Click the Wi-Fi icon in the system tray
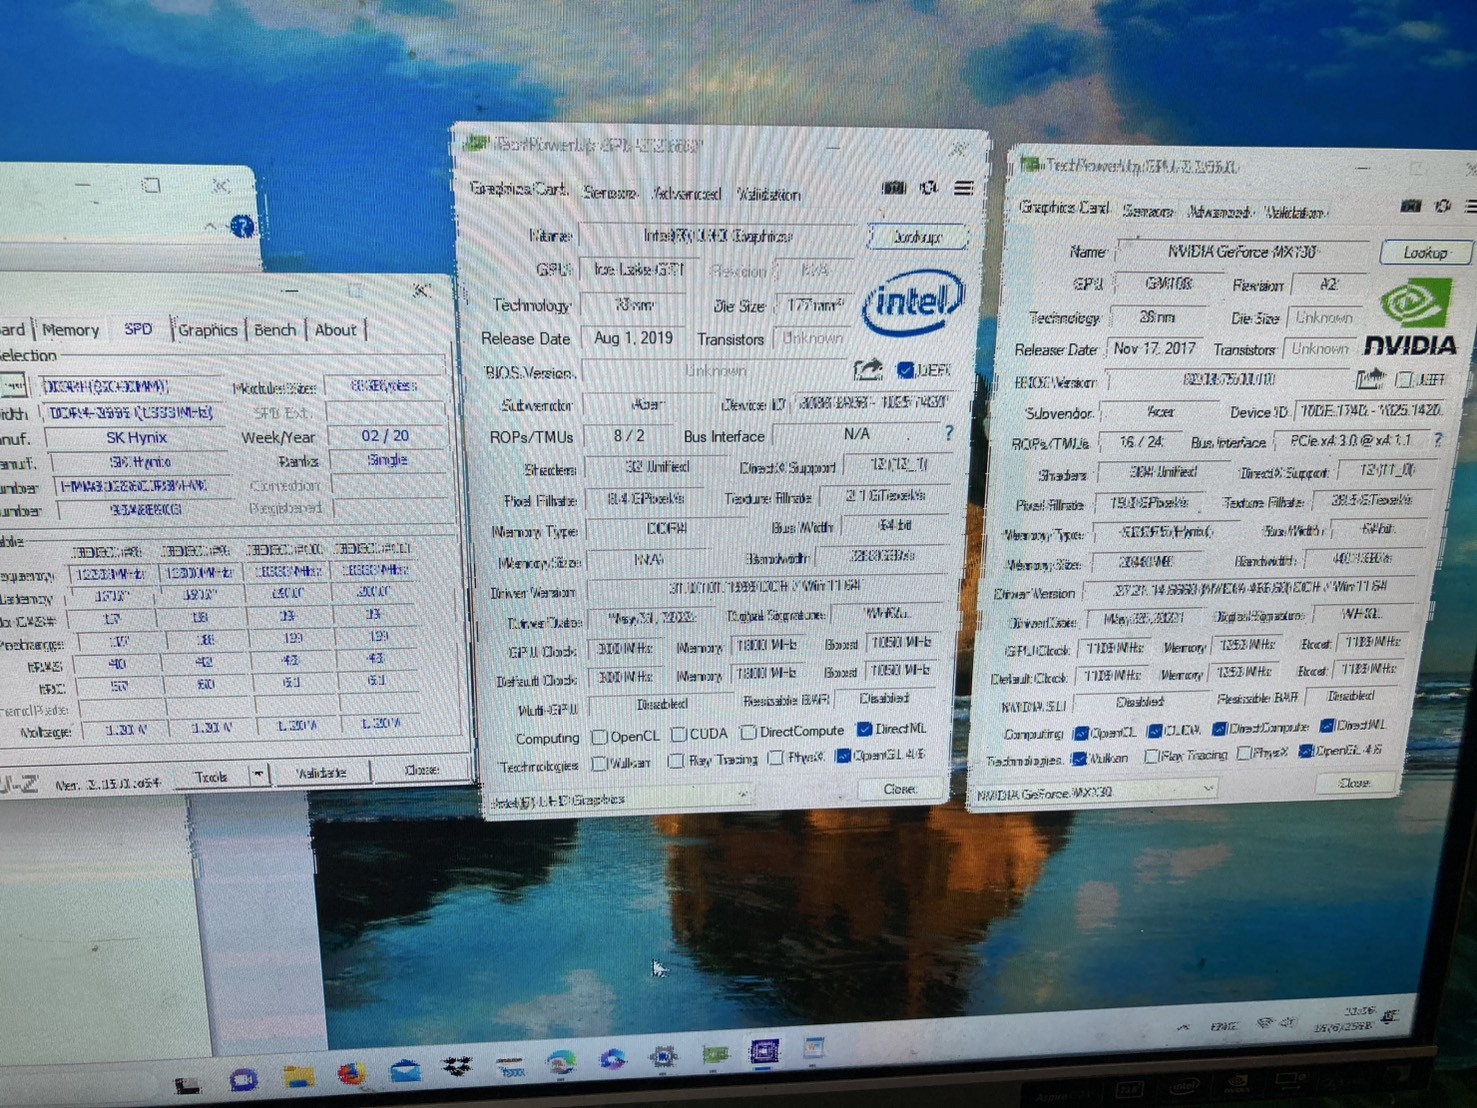 [x=1266, y=1023]
